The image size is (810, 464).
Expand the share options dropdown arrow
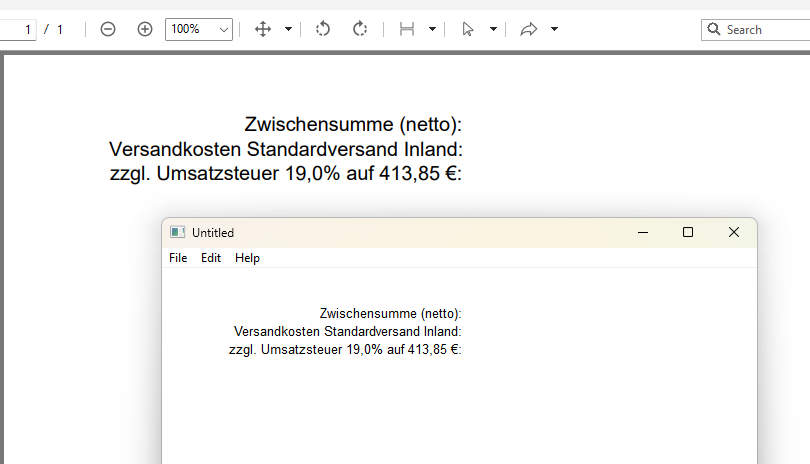[x=554, y=29]
